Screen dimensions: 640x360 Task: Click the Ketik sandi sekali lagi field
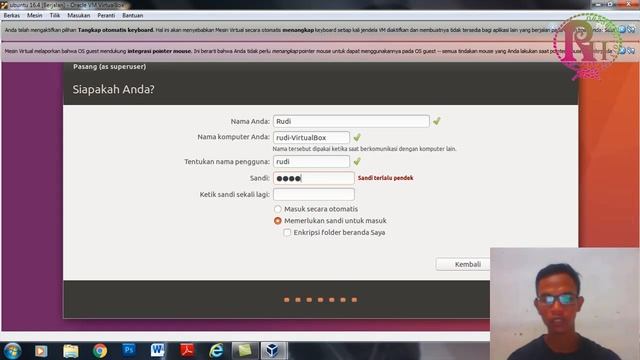(313, 194)
